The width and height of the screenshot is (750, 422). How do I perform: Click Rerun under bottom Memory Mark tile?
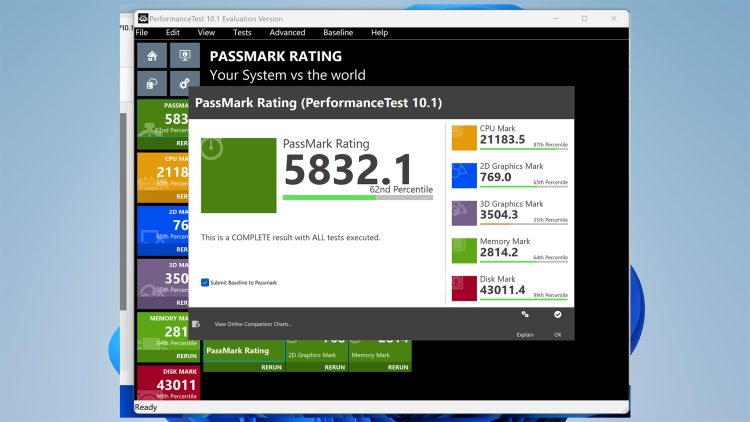pos(398,367)
